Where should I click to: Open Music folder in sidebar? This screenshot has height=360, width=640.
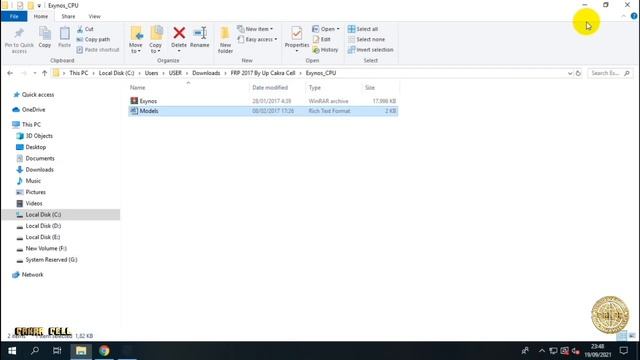(x=33, y=181)
